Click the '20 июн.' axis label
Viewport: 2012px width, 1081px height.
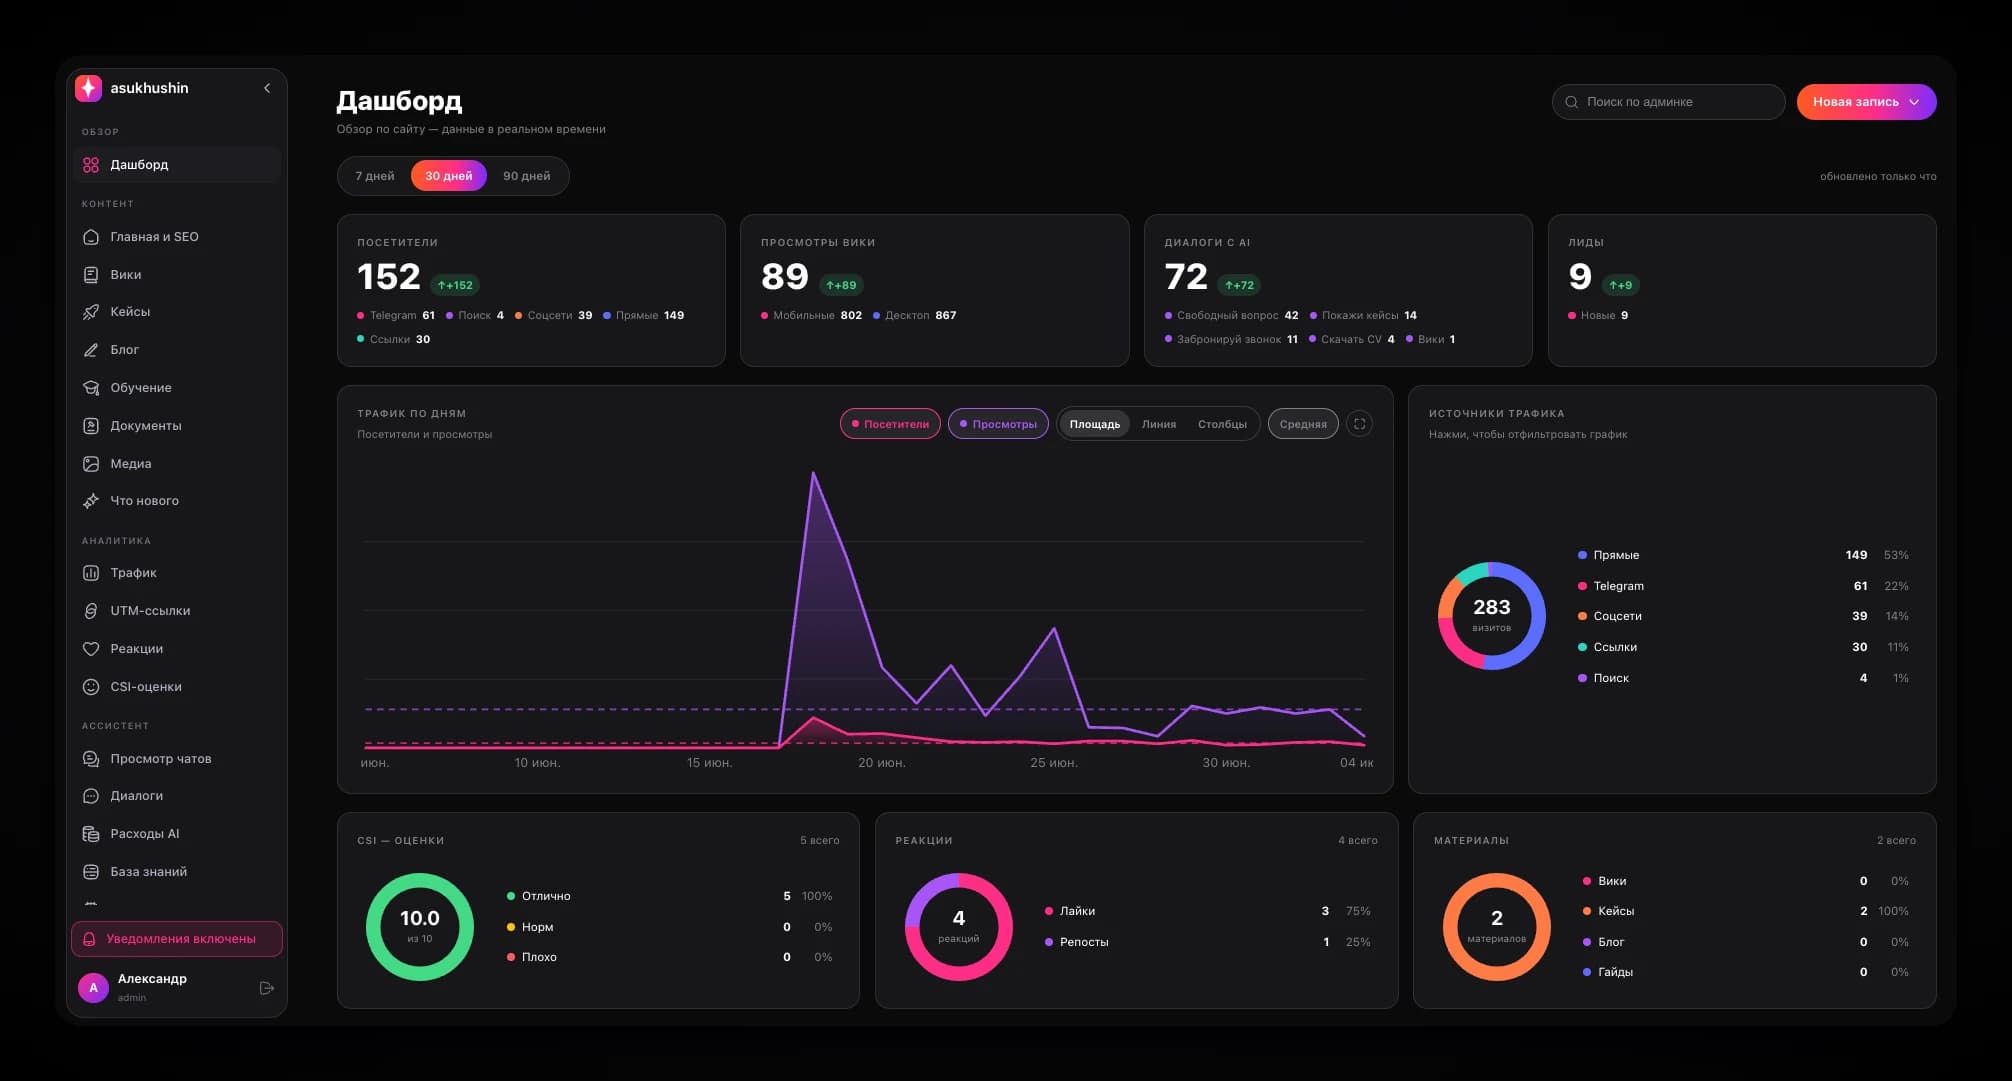(882, 763)
